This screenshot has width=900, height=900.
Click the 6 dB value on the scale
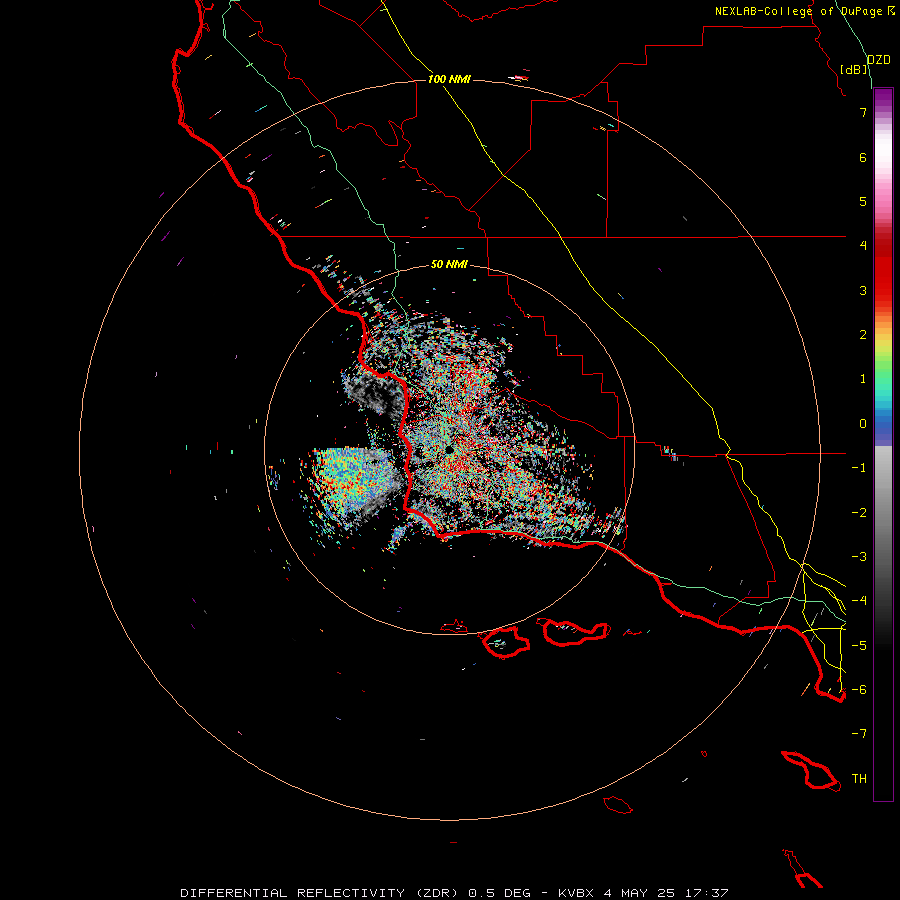click(863, 157)
